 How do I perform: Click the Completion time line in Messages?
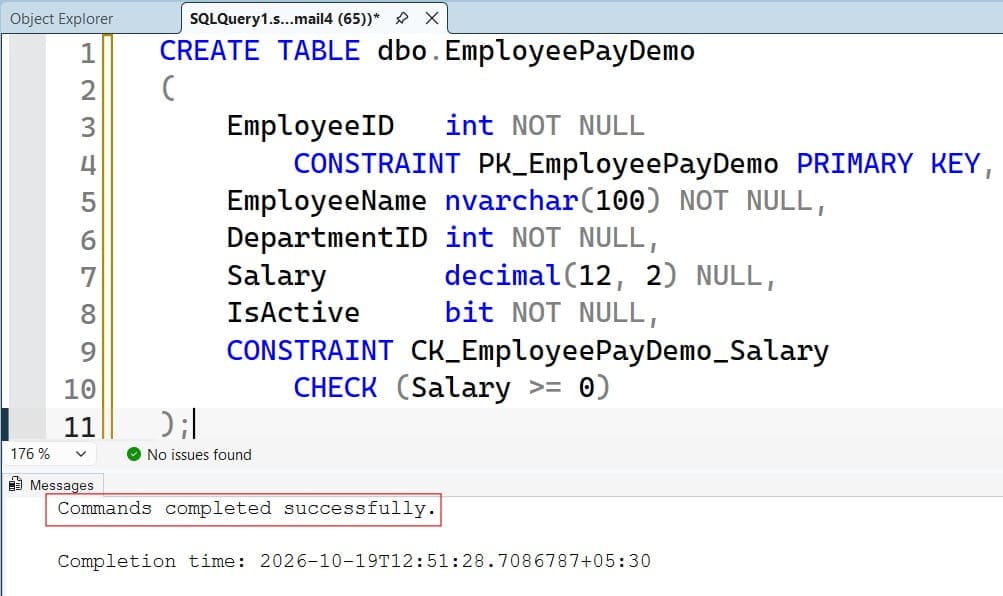coord(354,561)
